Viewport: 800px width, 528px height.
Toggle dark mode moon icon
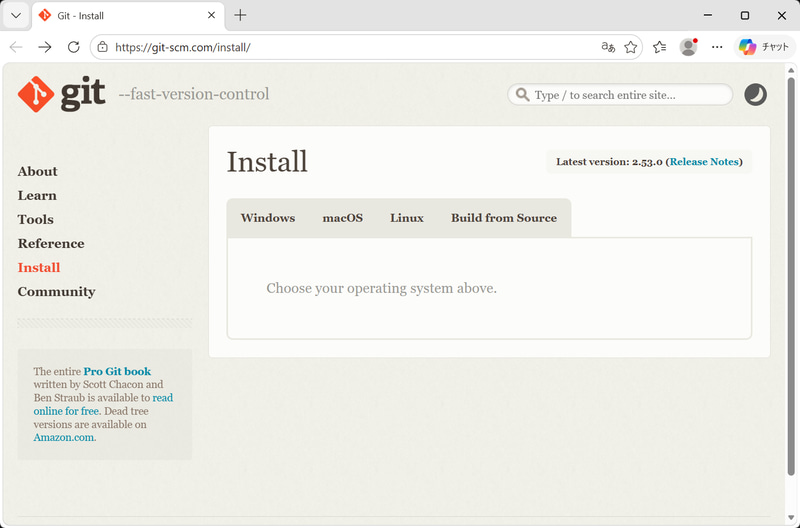[x=755, y=95]
